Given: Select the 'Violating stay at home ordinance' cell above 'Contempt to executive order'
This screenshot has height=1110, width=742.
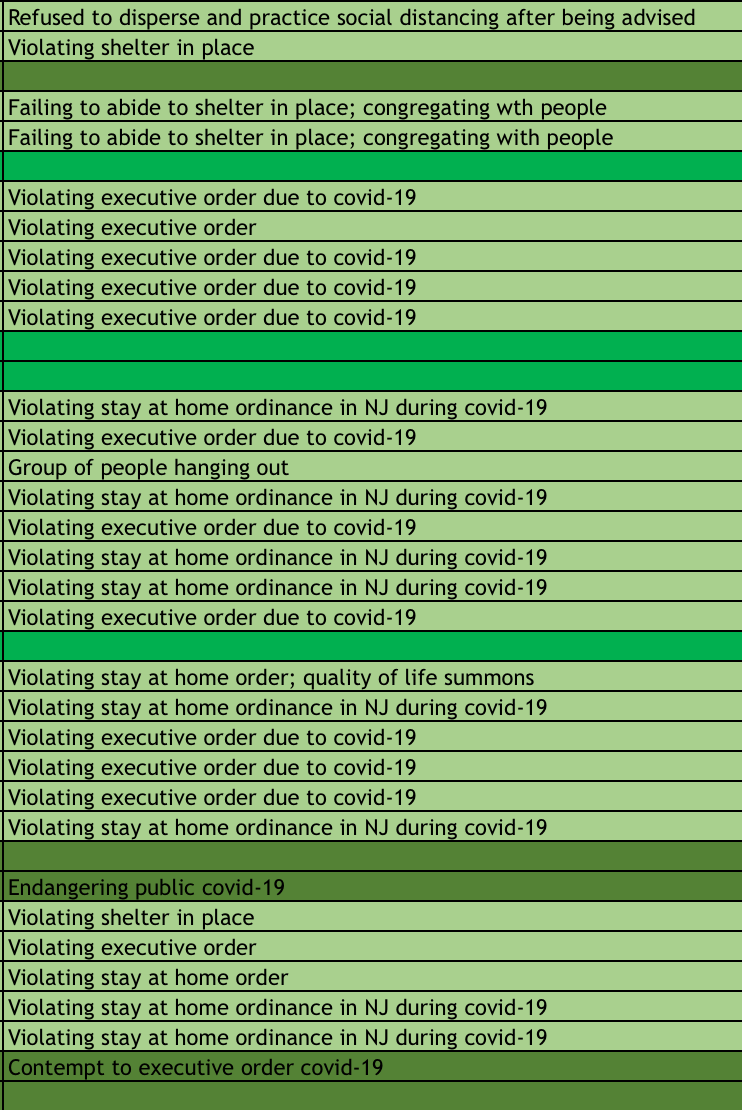Looking at the screenshot, I should (372, 1036).
